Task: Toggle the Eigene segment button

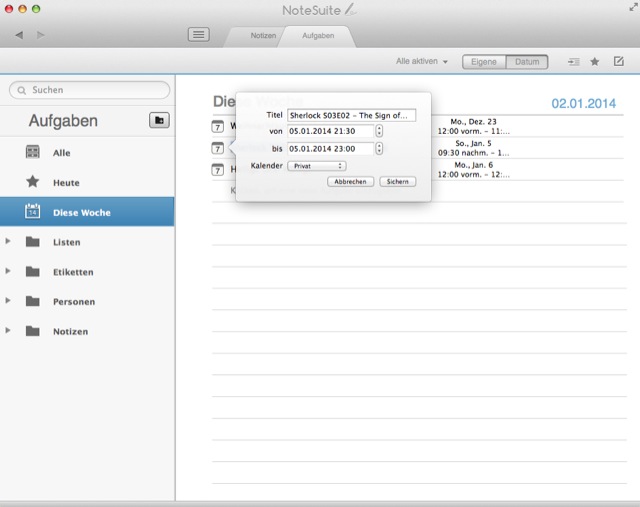Action: (484, 62)
